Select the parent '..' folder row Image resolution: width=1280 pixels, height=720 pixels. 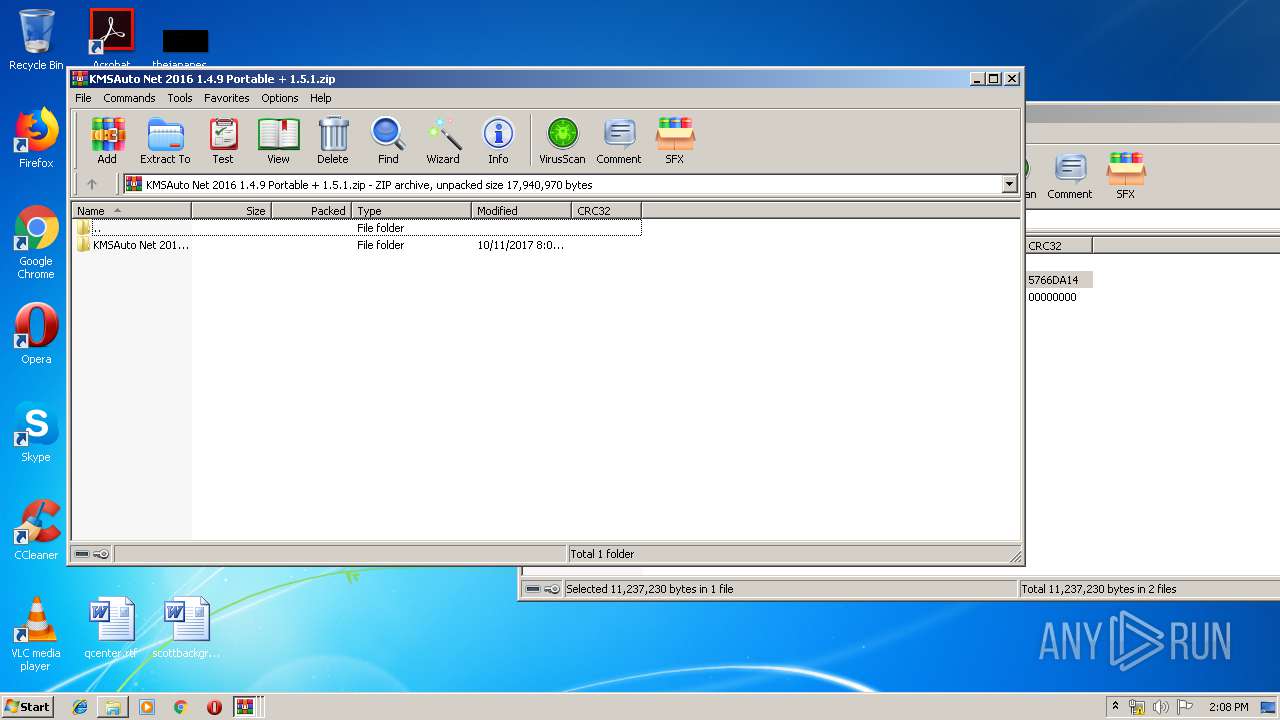pos(357,228)
